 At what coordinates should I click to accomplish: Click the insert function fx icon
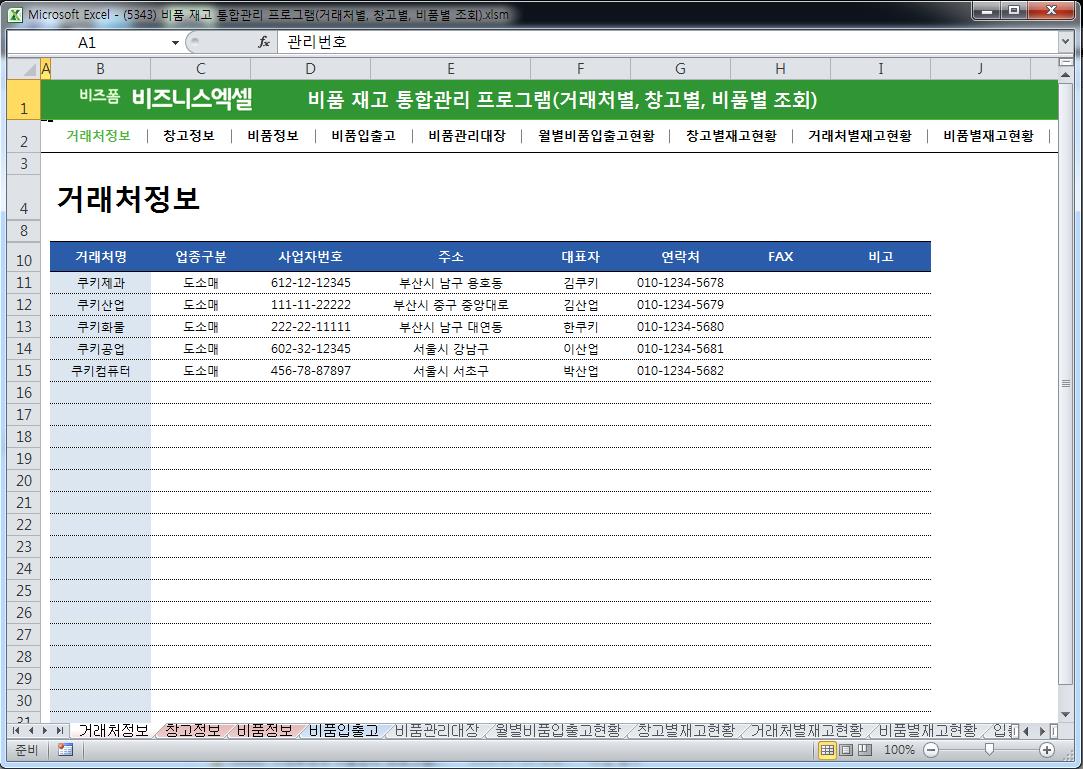(x=264, y=43)
